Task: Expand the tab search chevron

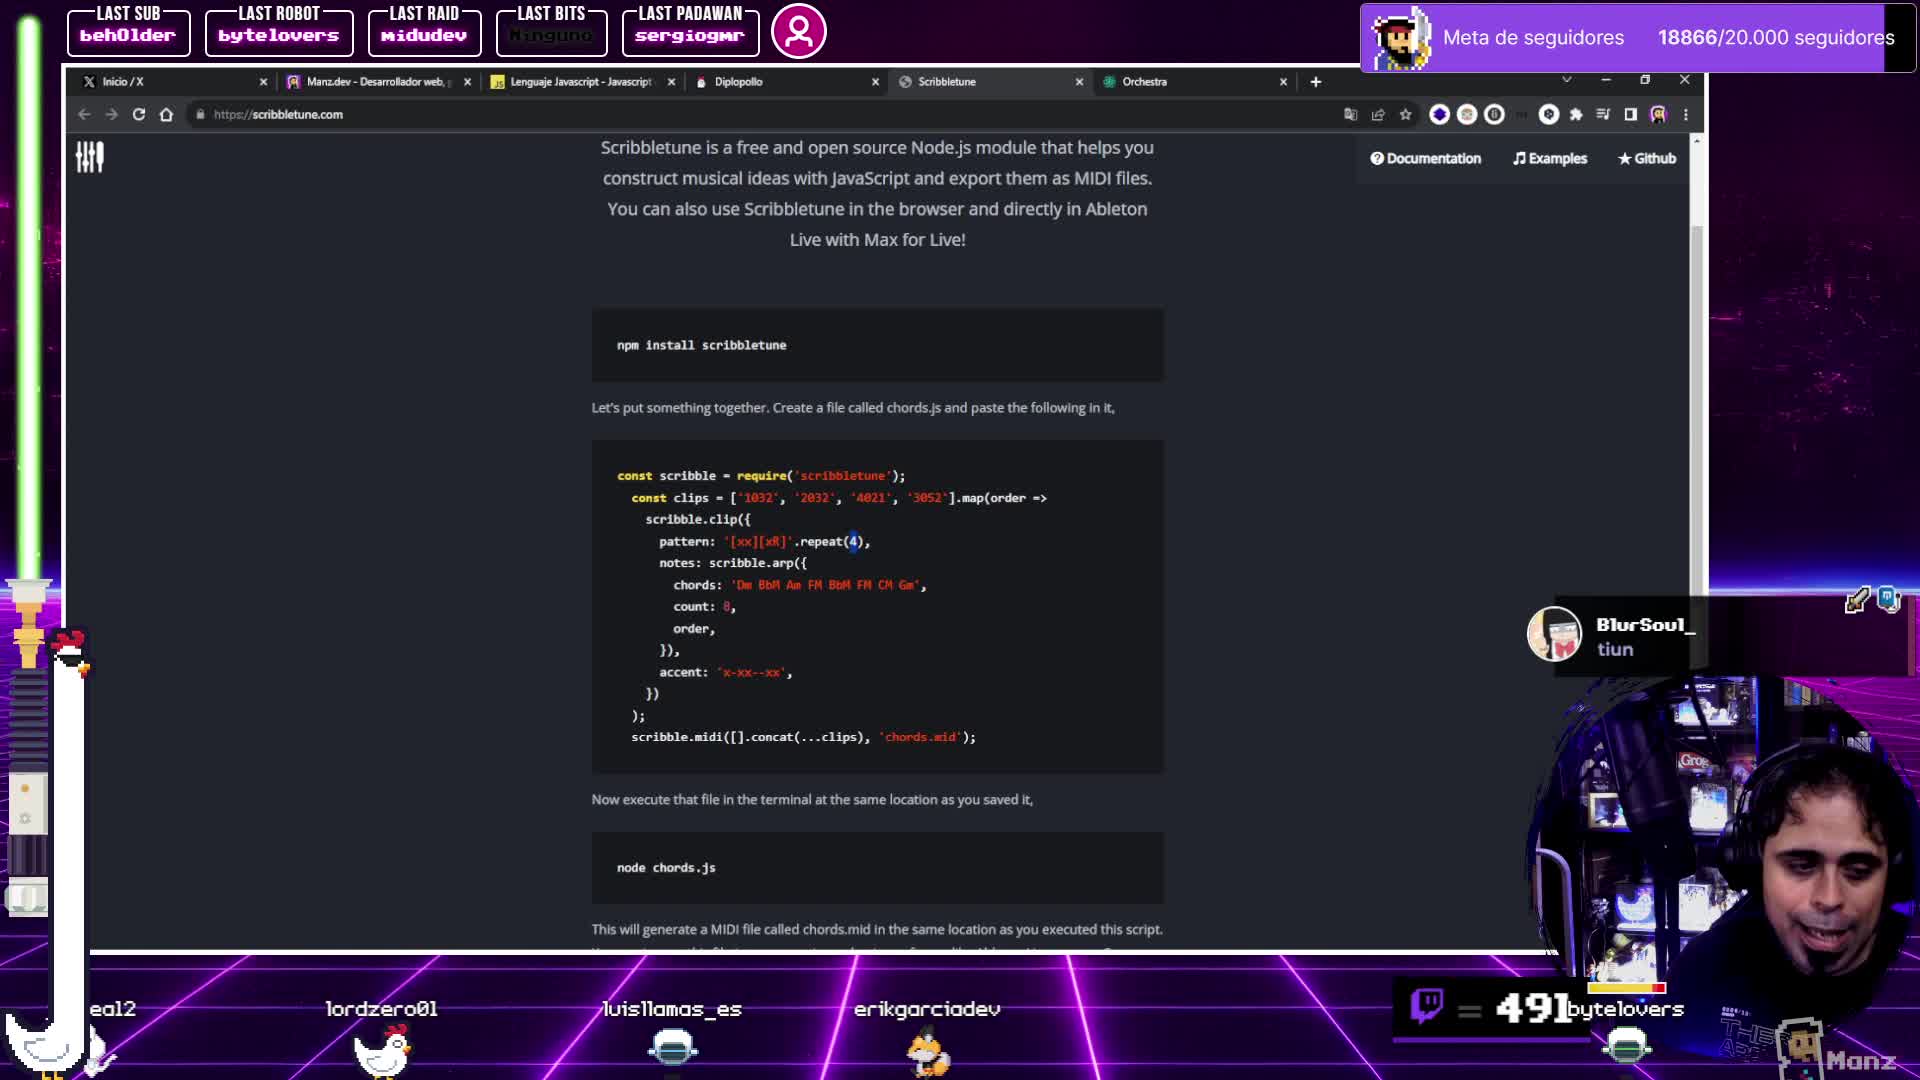Action: click(x=1567, y=79)
